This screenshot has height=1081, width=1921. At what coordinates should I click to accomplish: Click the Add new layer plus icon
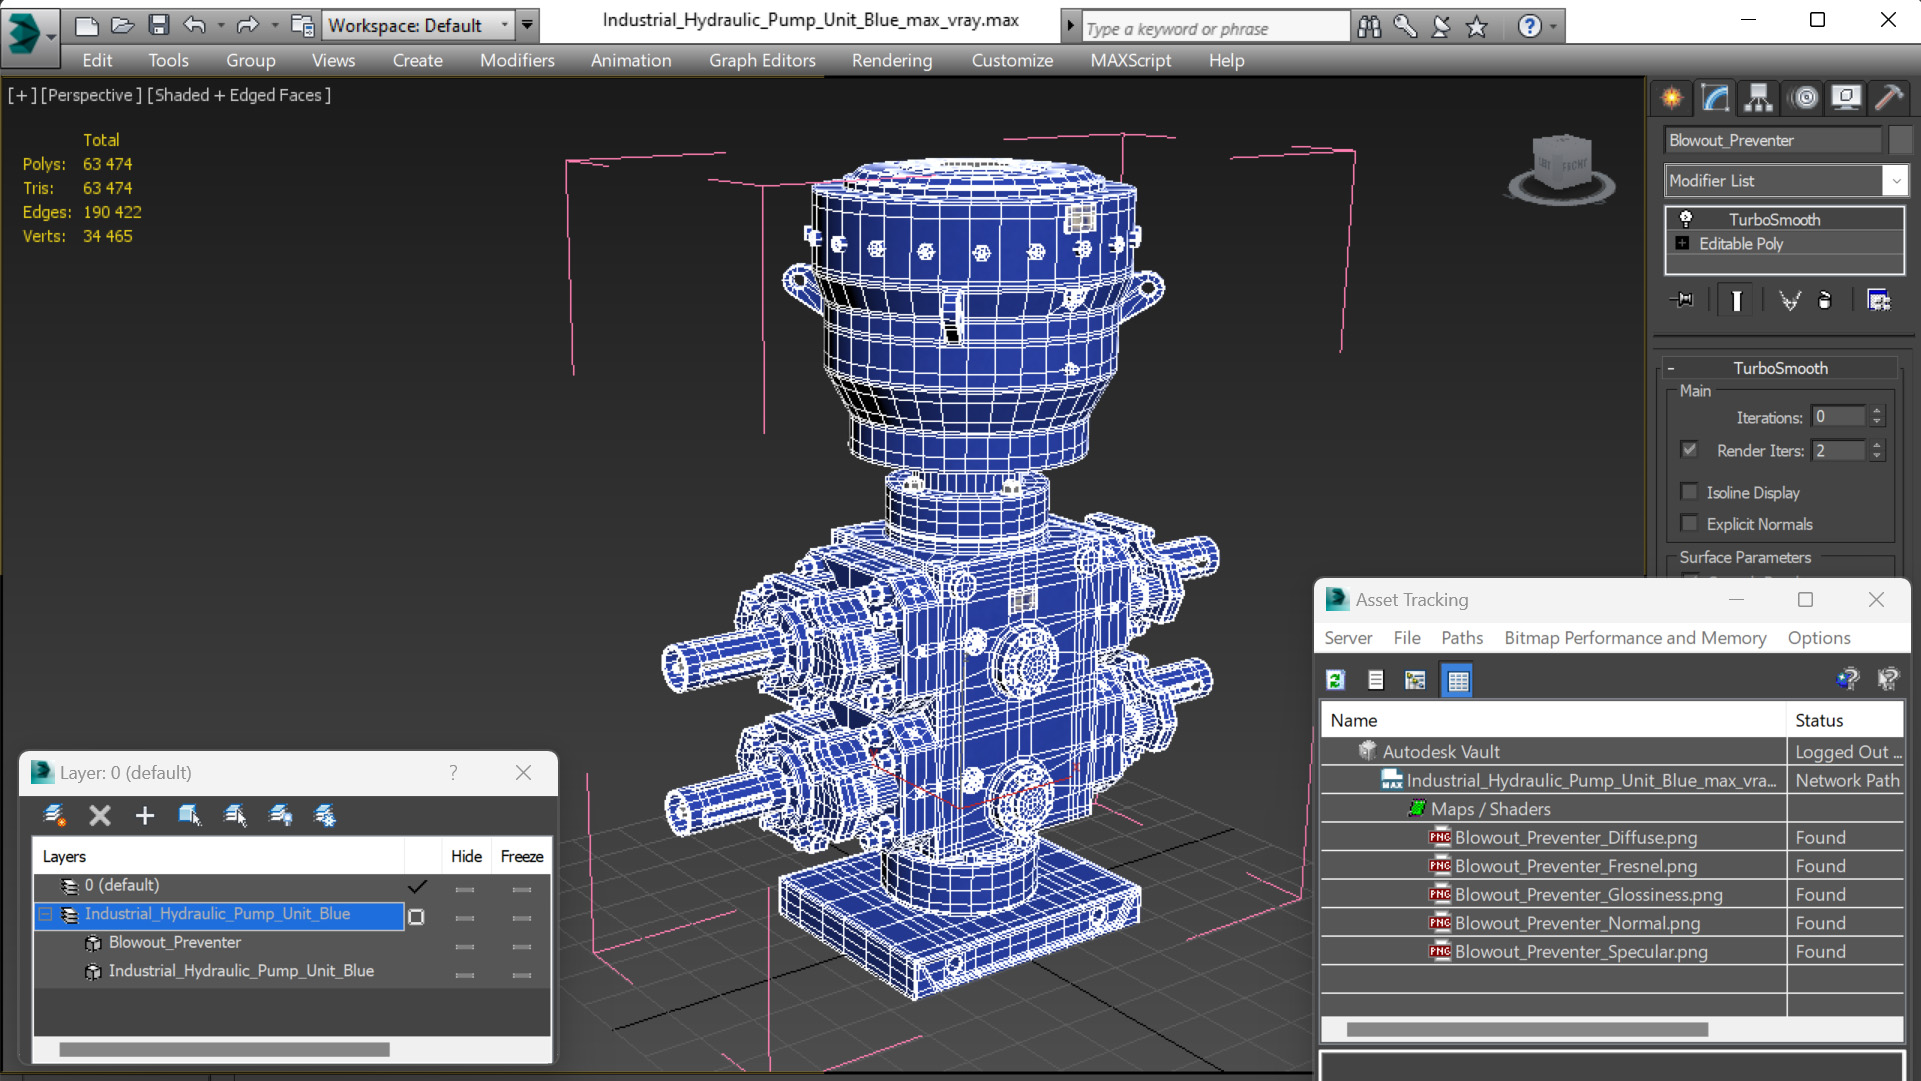[x=145, y=816]
